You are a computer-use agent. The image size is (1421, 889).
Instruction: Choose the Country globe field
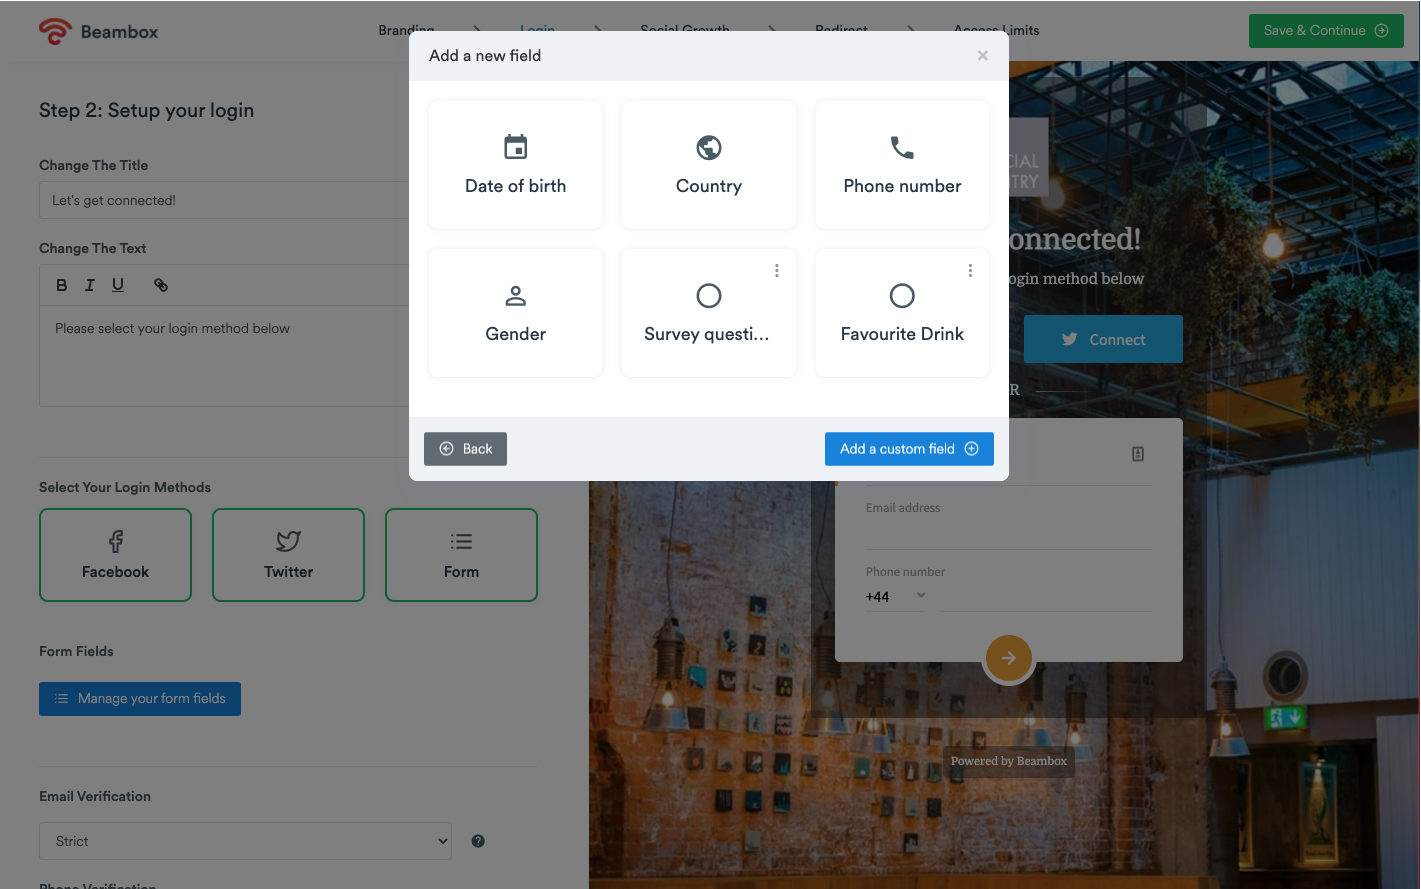click(x=708, y=165)
